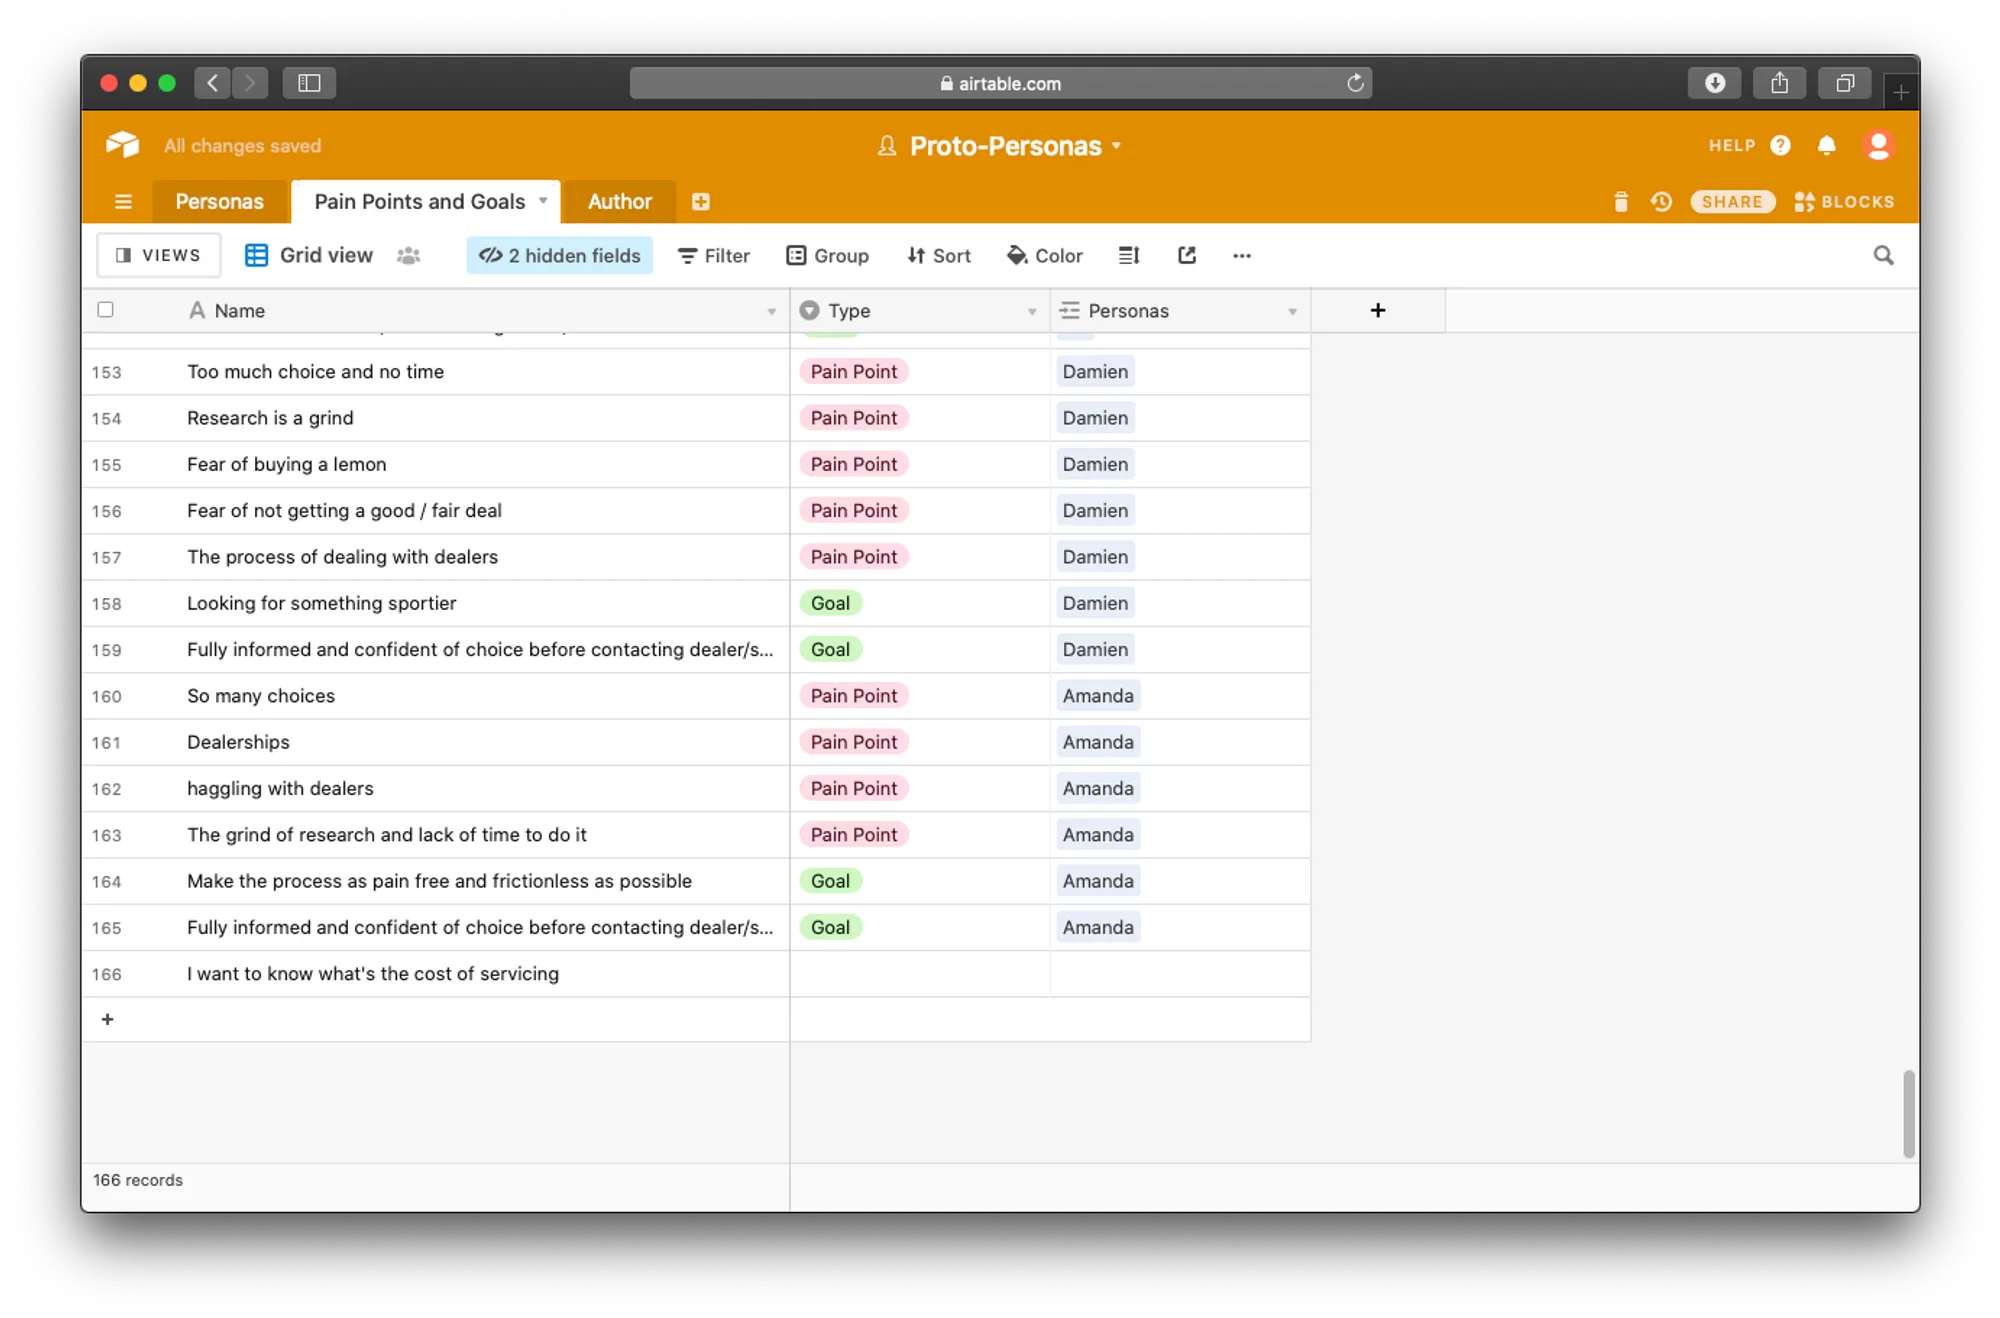Open the trash bin icon
This screenshot has width=2000, height=1318.
[x=1620, y=202]
